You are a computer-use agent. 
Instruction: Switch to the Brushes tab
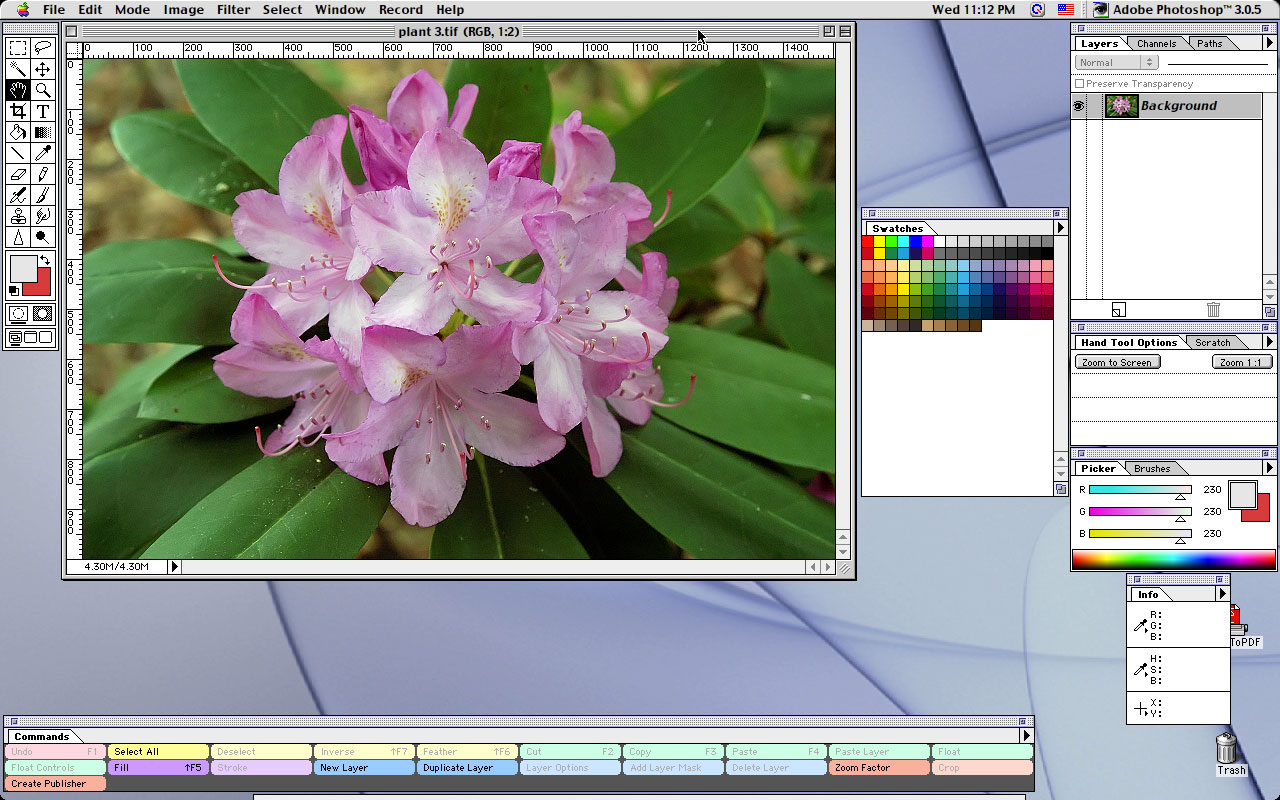pos(1152,468)
